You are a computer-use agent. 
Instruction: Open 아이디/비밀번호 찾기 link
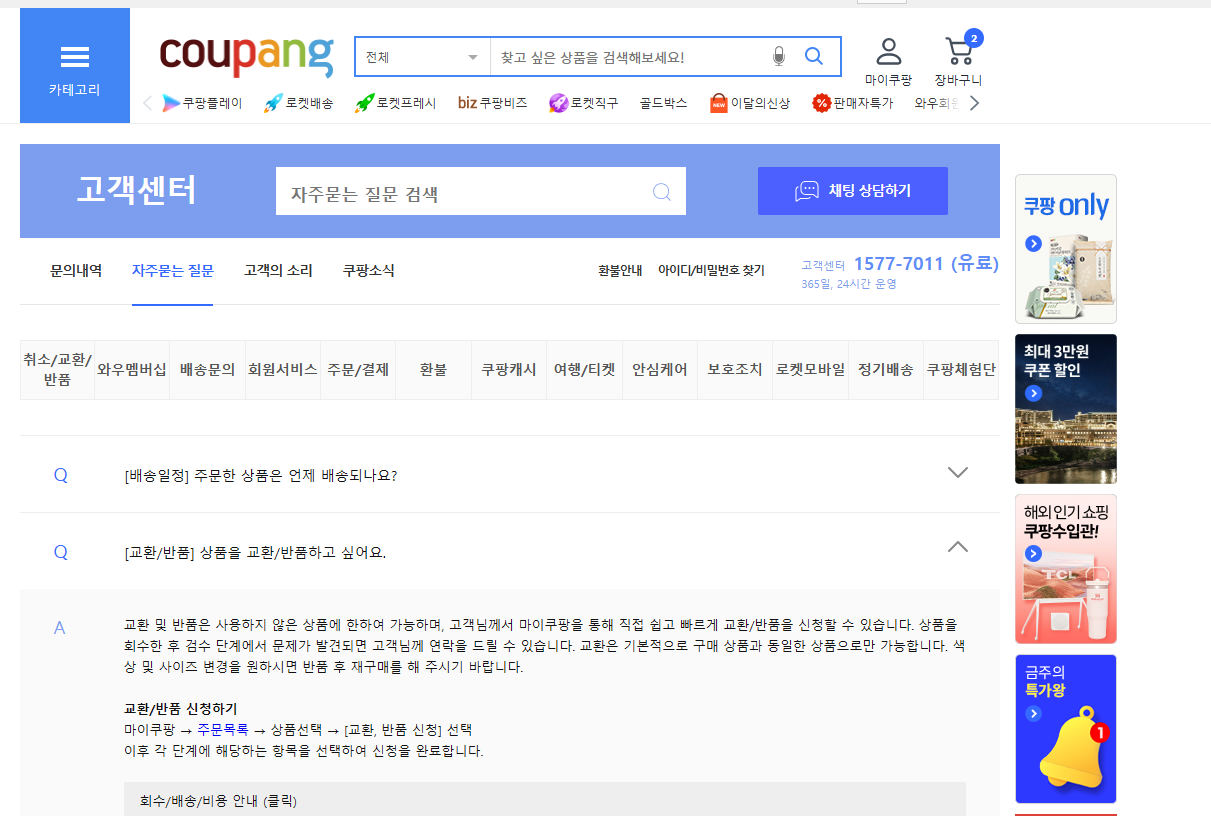point(711,271)
